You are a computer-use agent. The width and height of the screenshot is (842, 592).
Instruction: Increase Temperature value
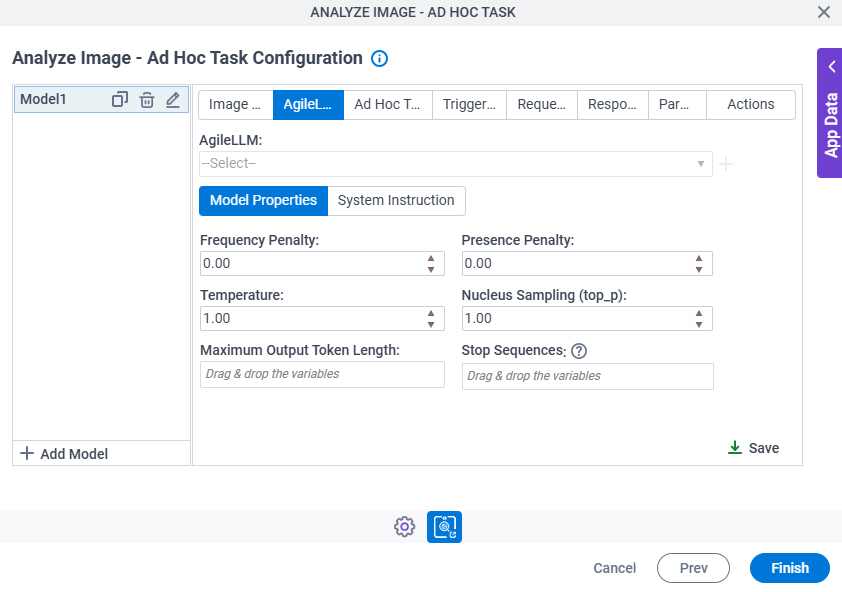[x=431, y=313]
